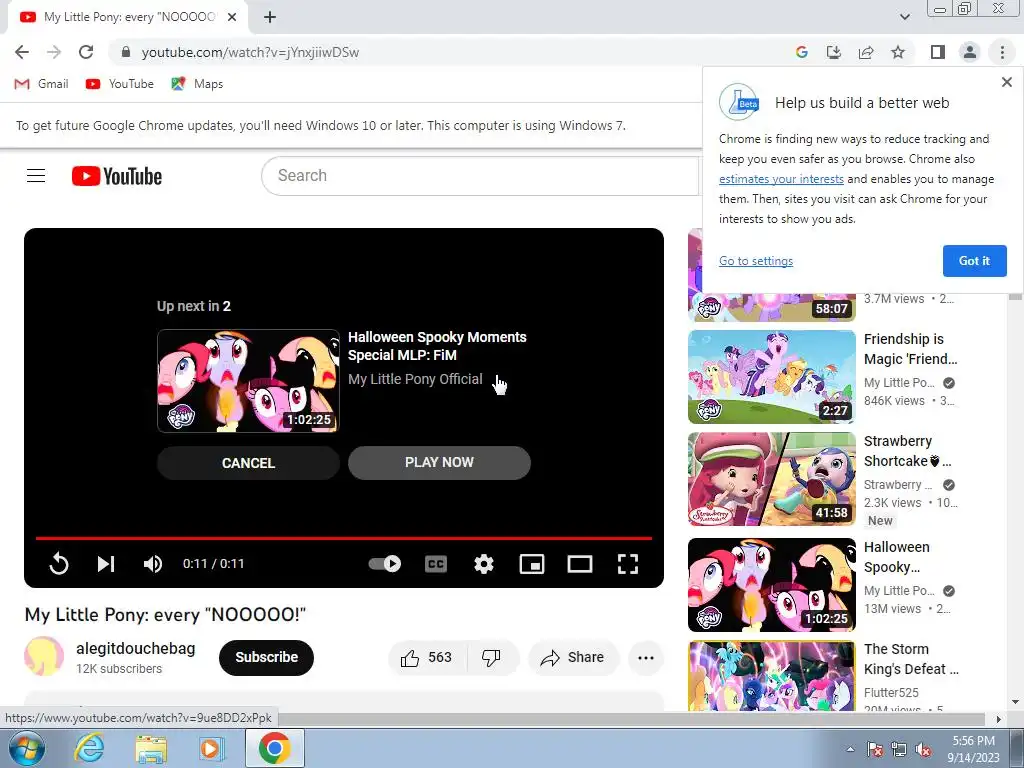Viewport: 1024px width, 768px height.
Task: Toggle closed captions CC
Action: (x=436, y=564)
